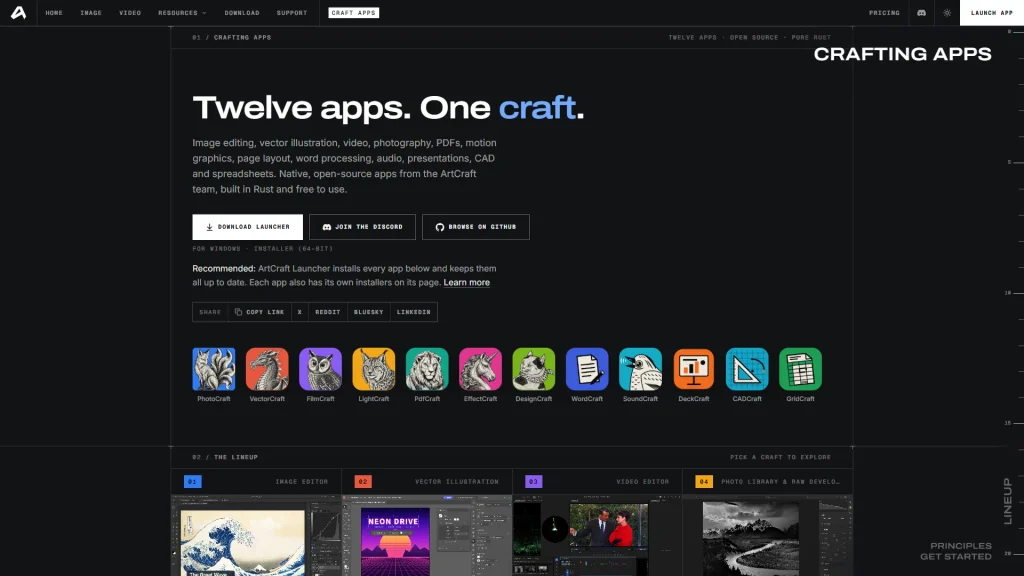This screenshot has width=1024, height=576.
Task: Open the FilmCraft owl app icon
Action: (x=320, y=369)
